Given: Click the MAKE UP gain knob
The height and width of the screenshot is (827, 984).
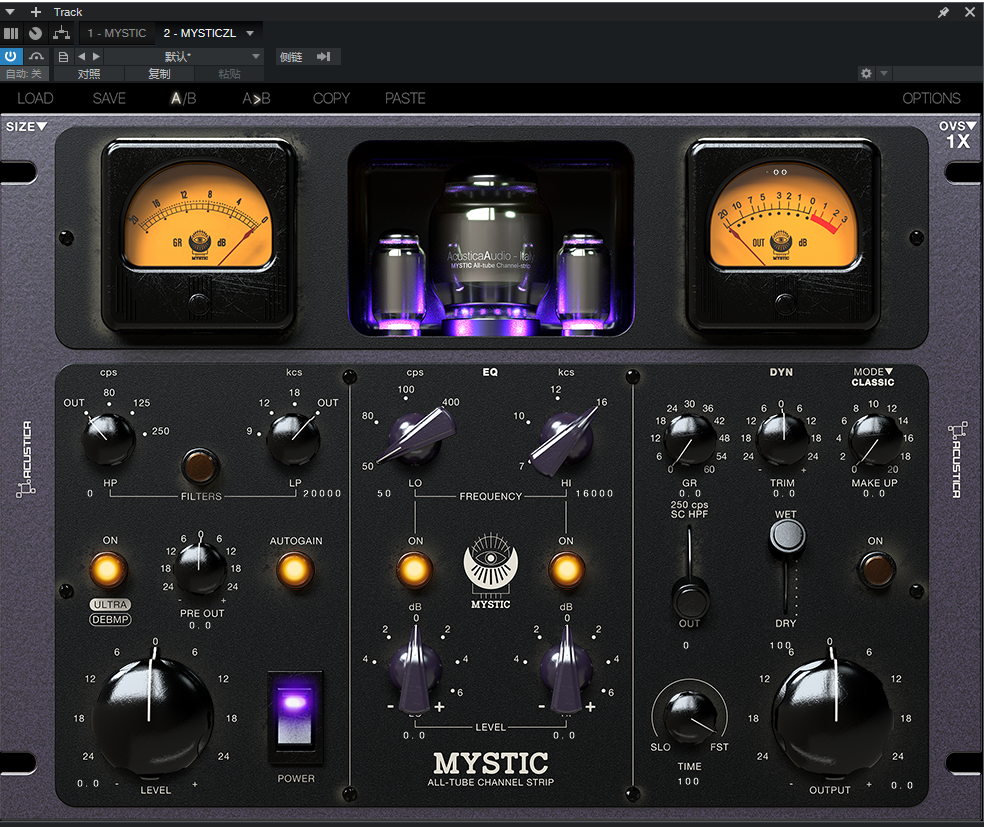Looking at the screenshot, I should [875, 439].
